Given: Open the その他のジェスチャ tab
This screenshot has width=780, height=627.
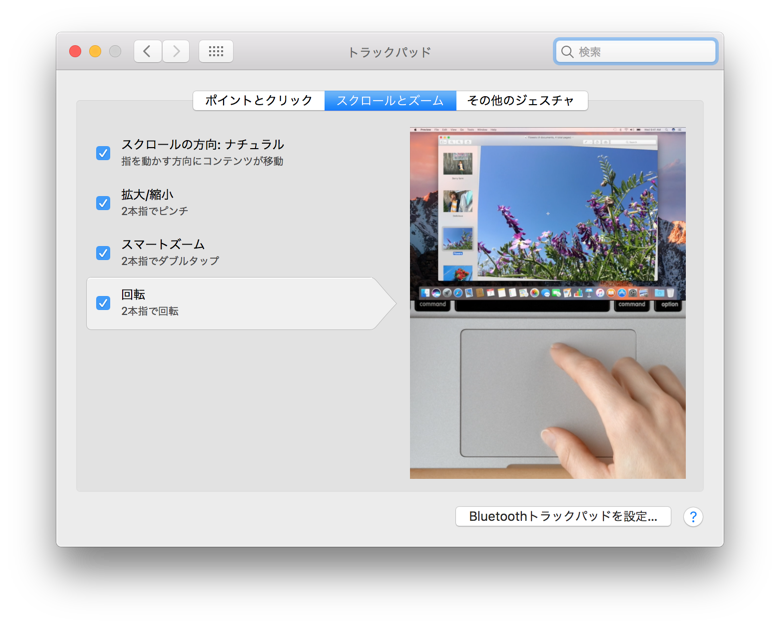Looking at the screenshot, I should click(x=521, y=101).
